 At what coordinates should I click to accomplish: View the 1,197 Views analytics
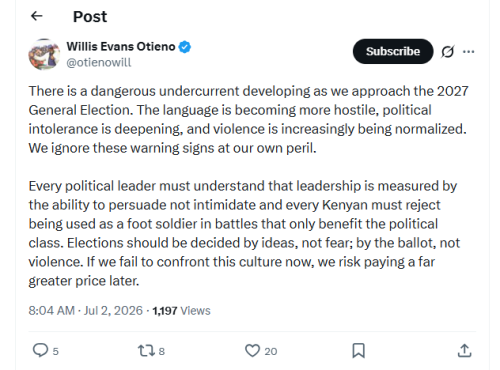pos(181,311)
